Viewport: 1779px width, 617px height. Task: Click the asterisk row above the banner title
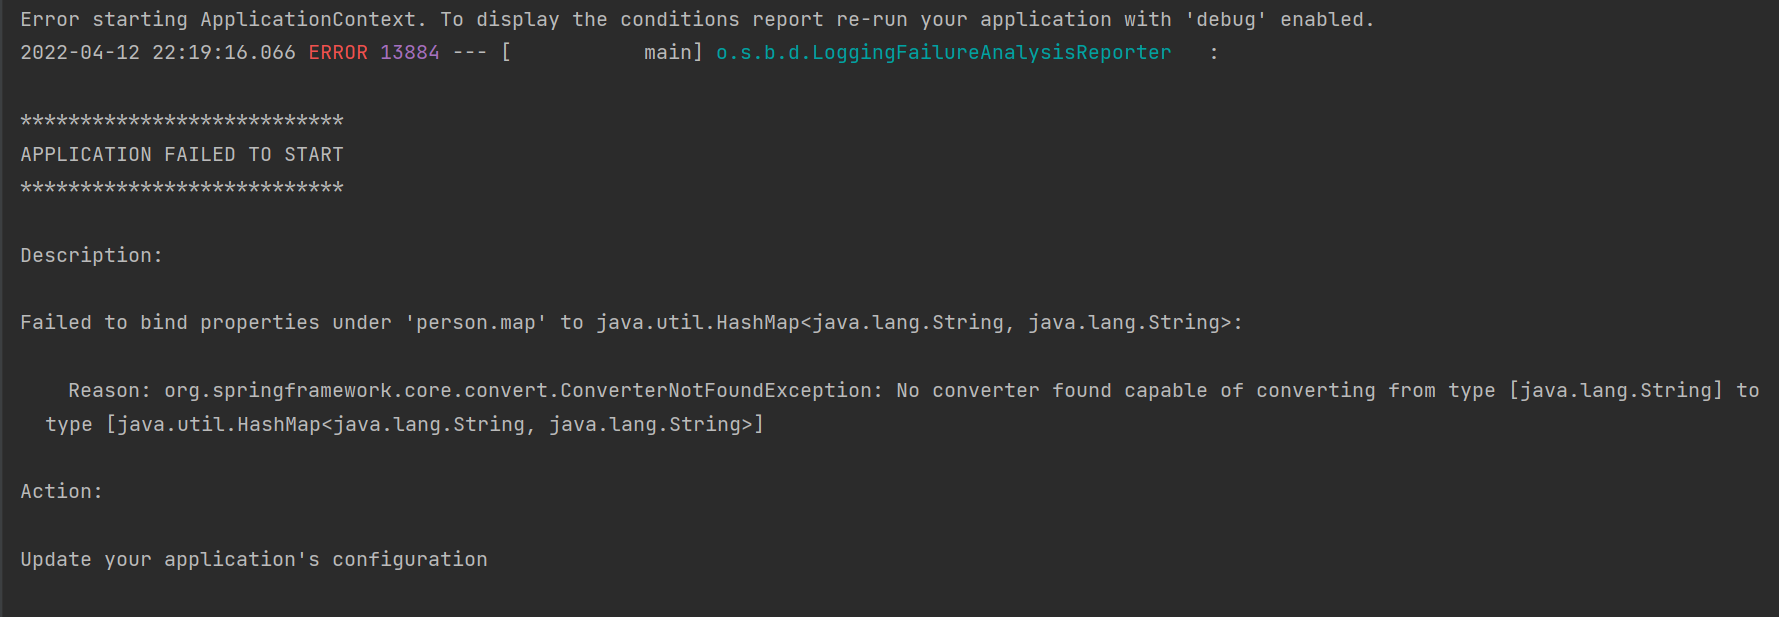click(182, 121)
